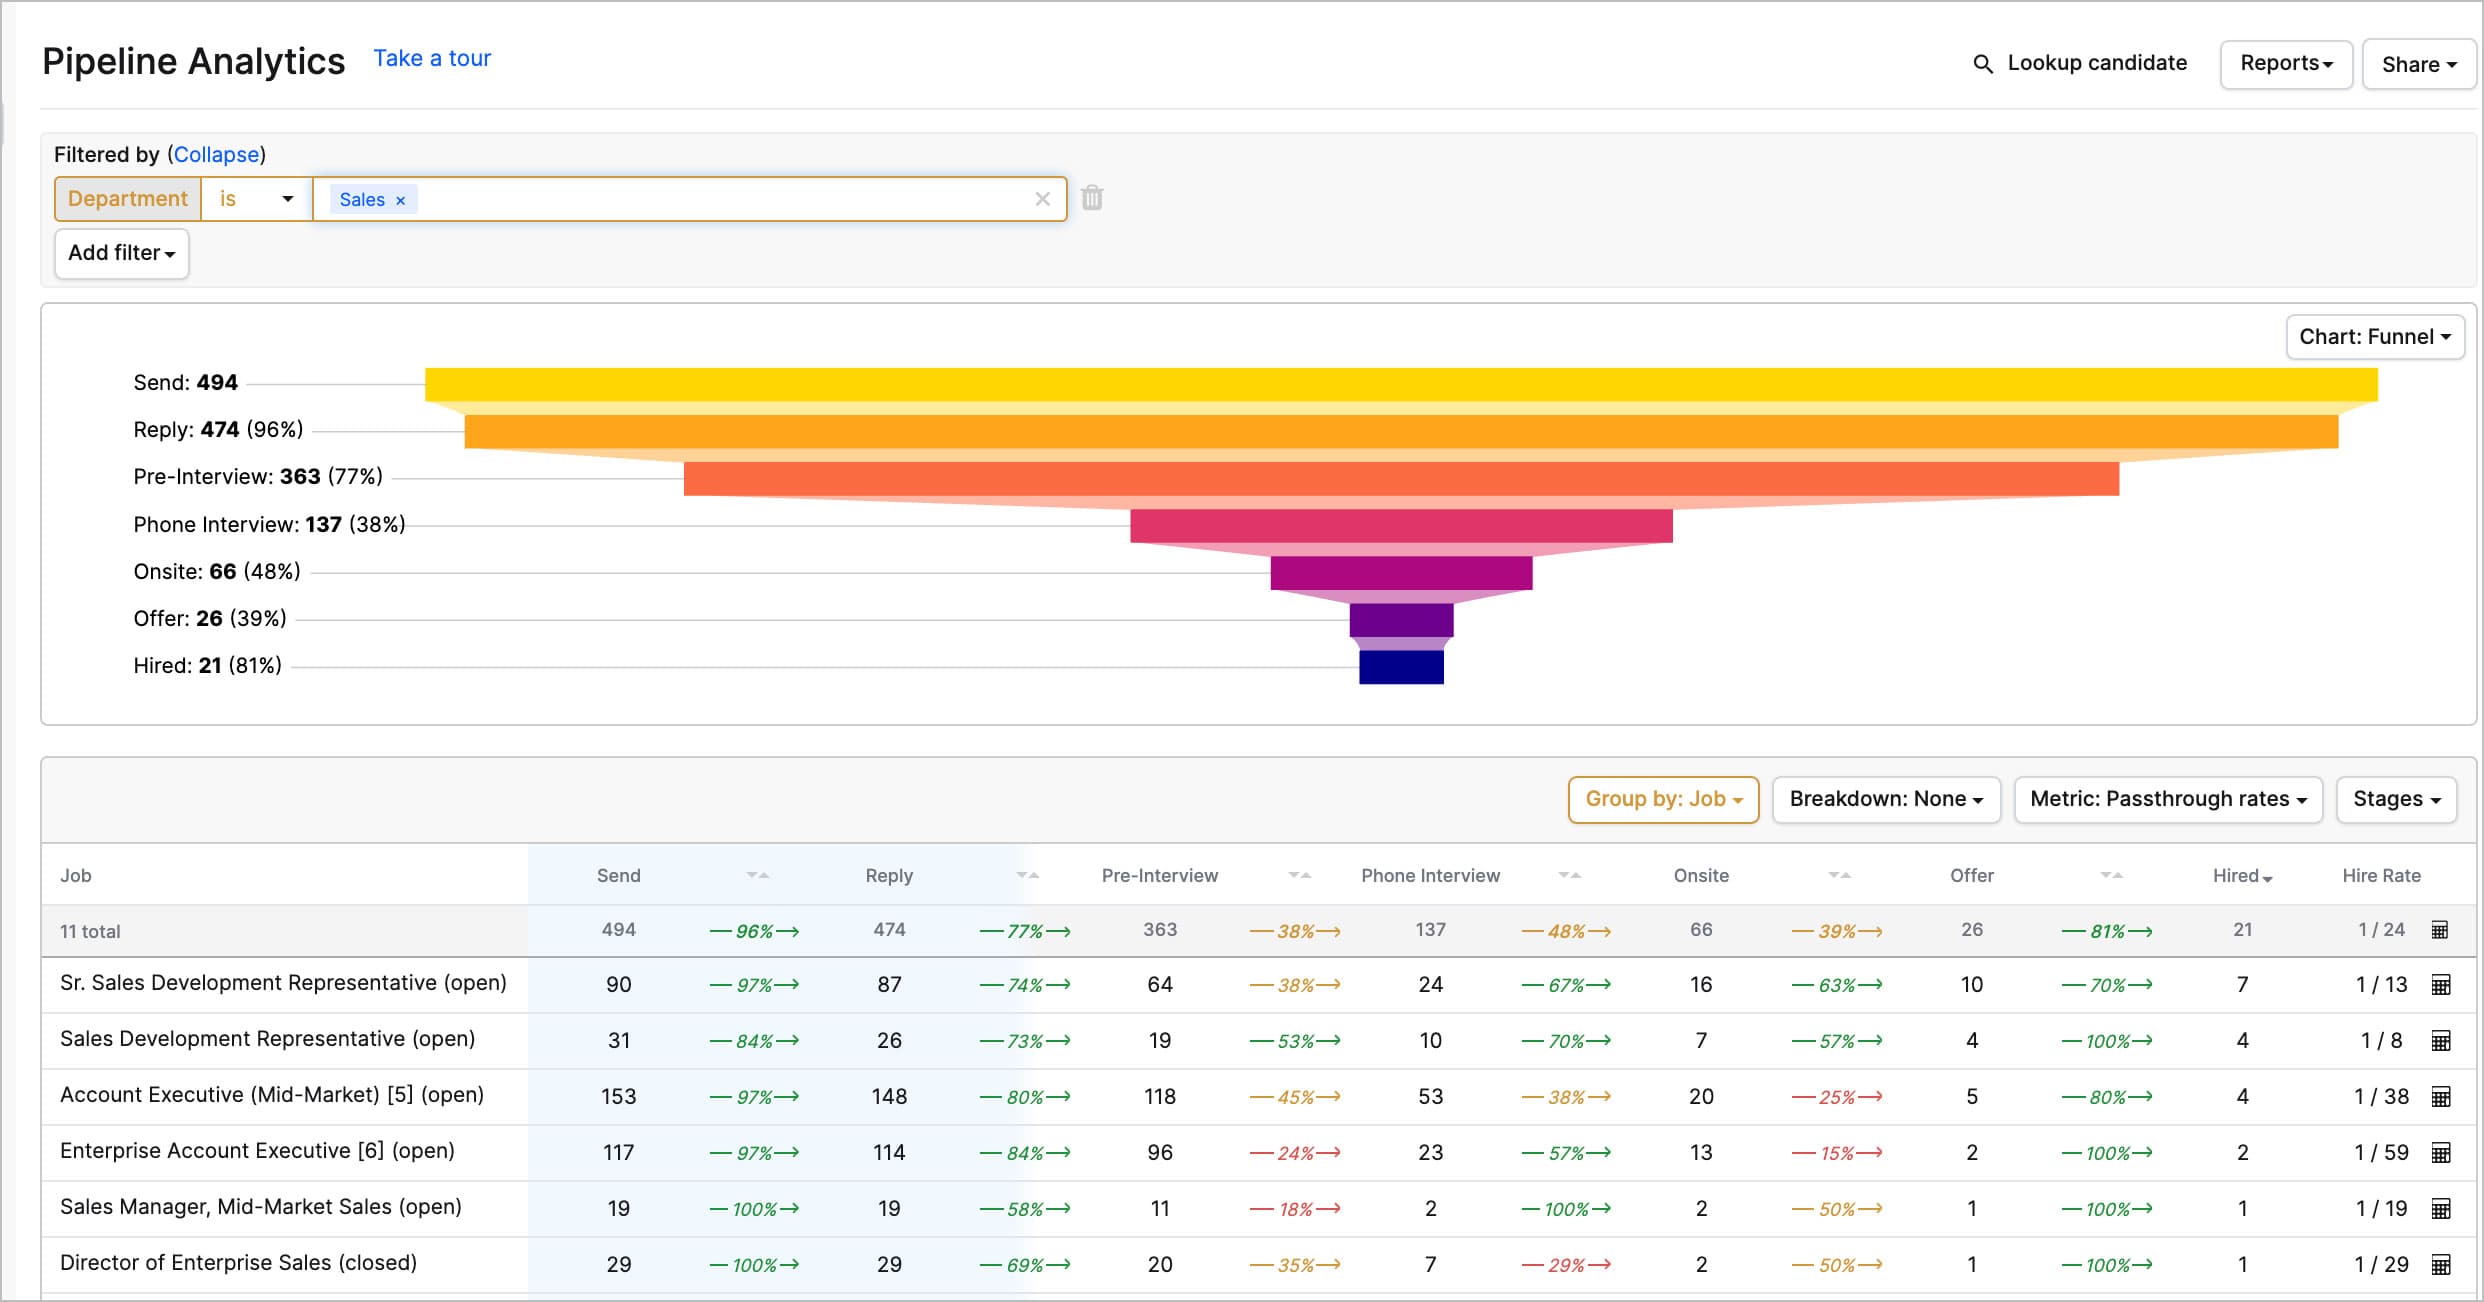Sort the table by the Send column arrows

point(757,874)
